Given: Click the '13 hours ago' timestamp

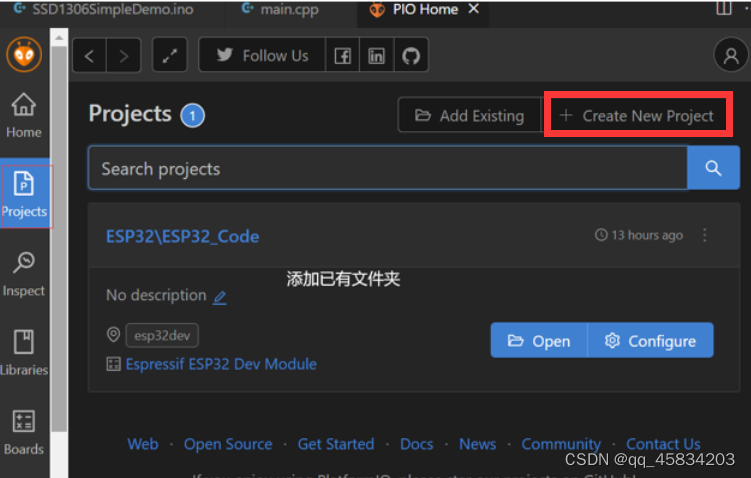Looking at the screenshot, I should (639, 235).
